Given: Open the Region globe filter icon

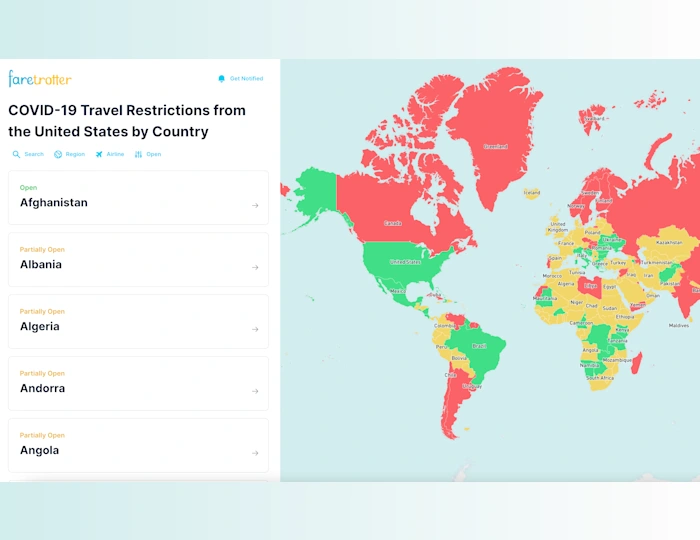Looking at the screenshot, I should point(58,154).
